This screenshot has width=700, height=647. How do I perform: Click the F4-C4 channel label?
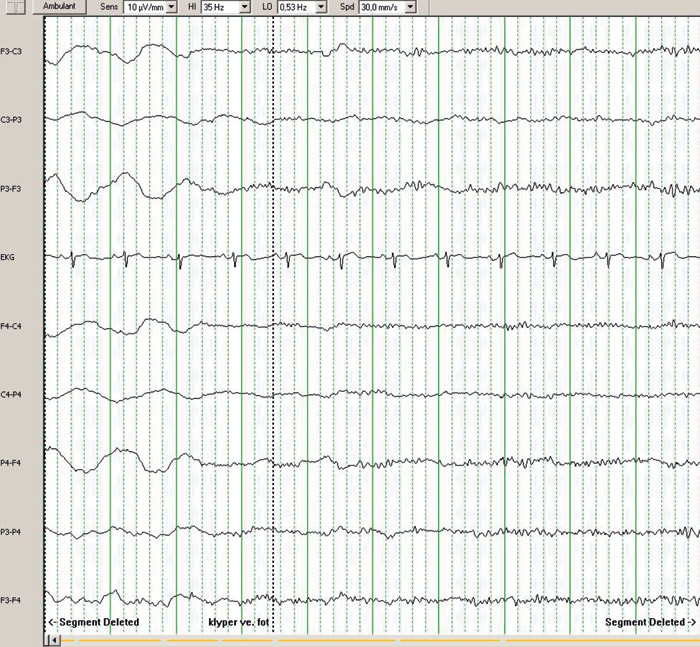pos(13,326)
